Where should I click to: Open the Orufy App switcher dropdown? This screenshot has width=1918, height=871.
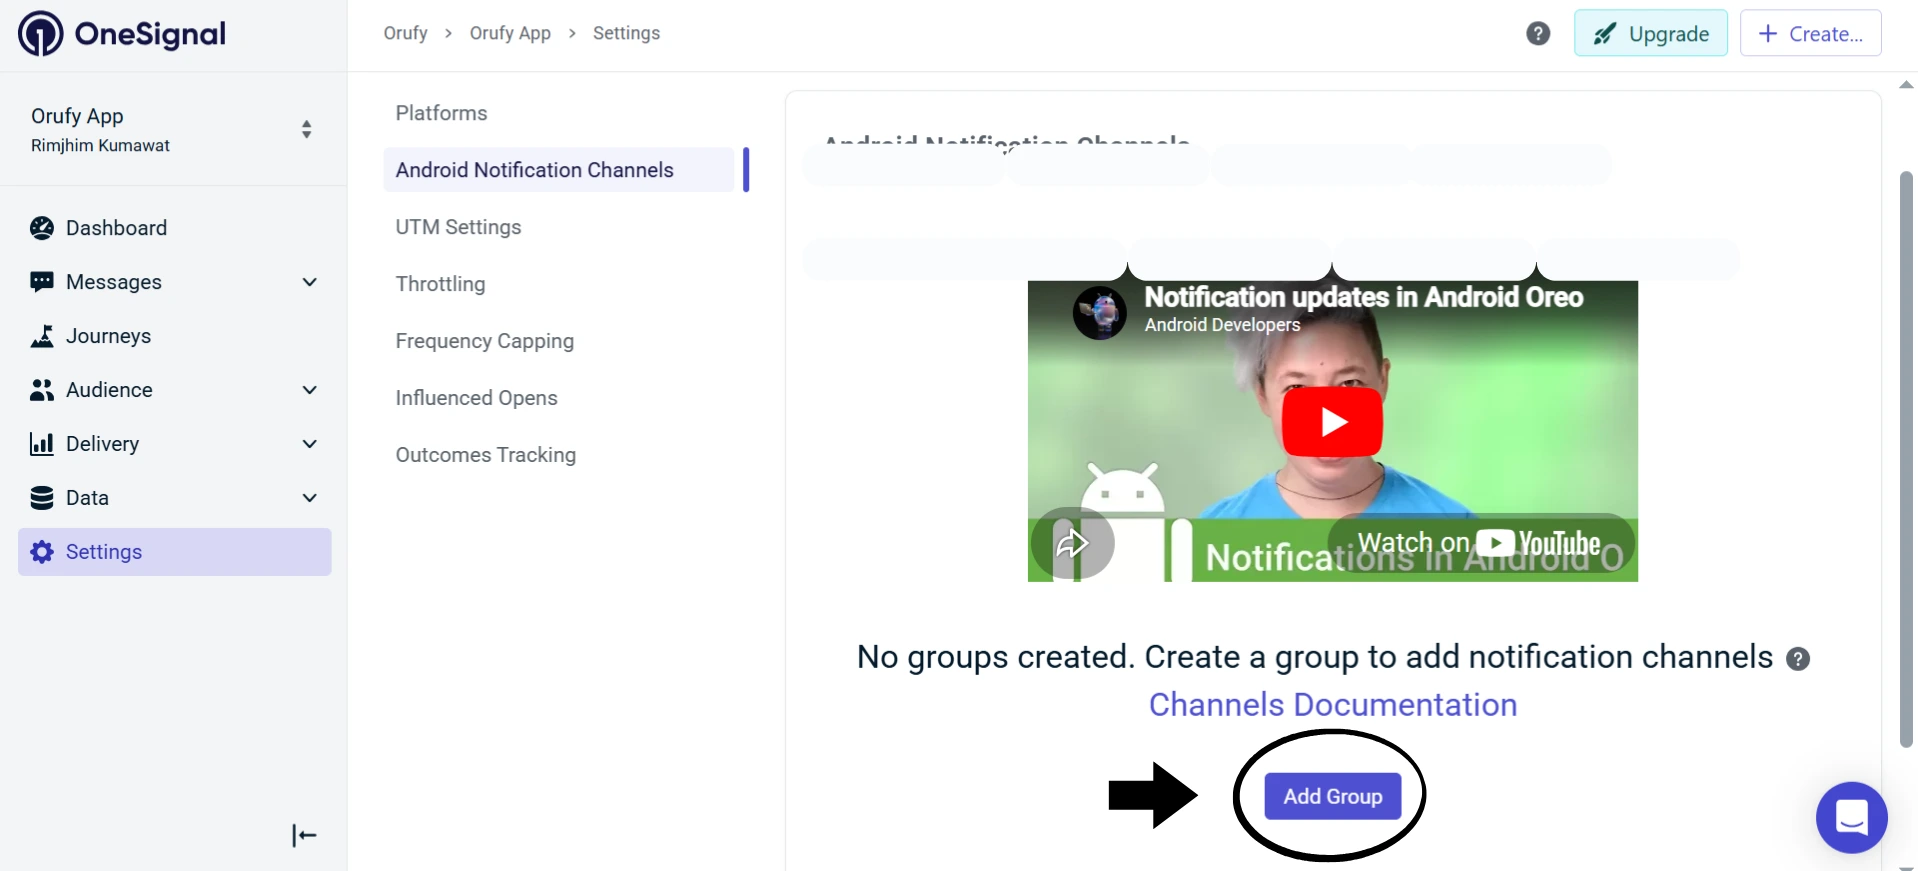pos(306,129)
